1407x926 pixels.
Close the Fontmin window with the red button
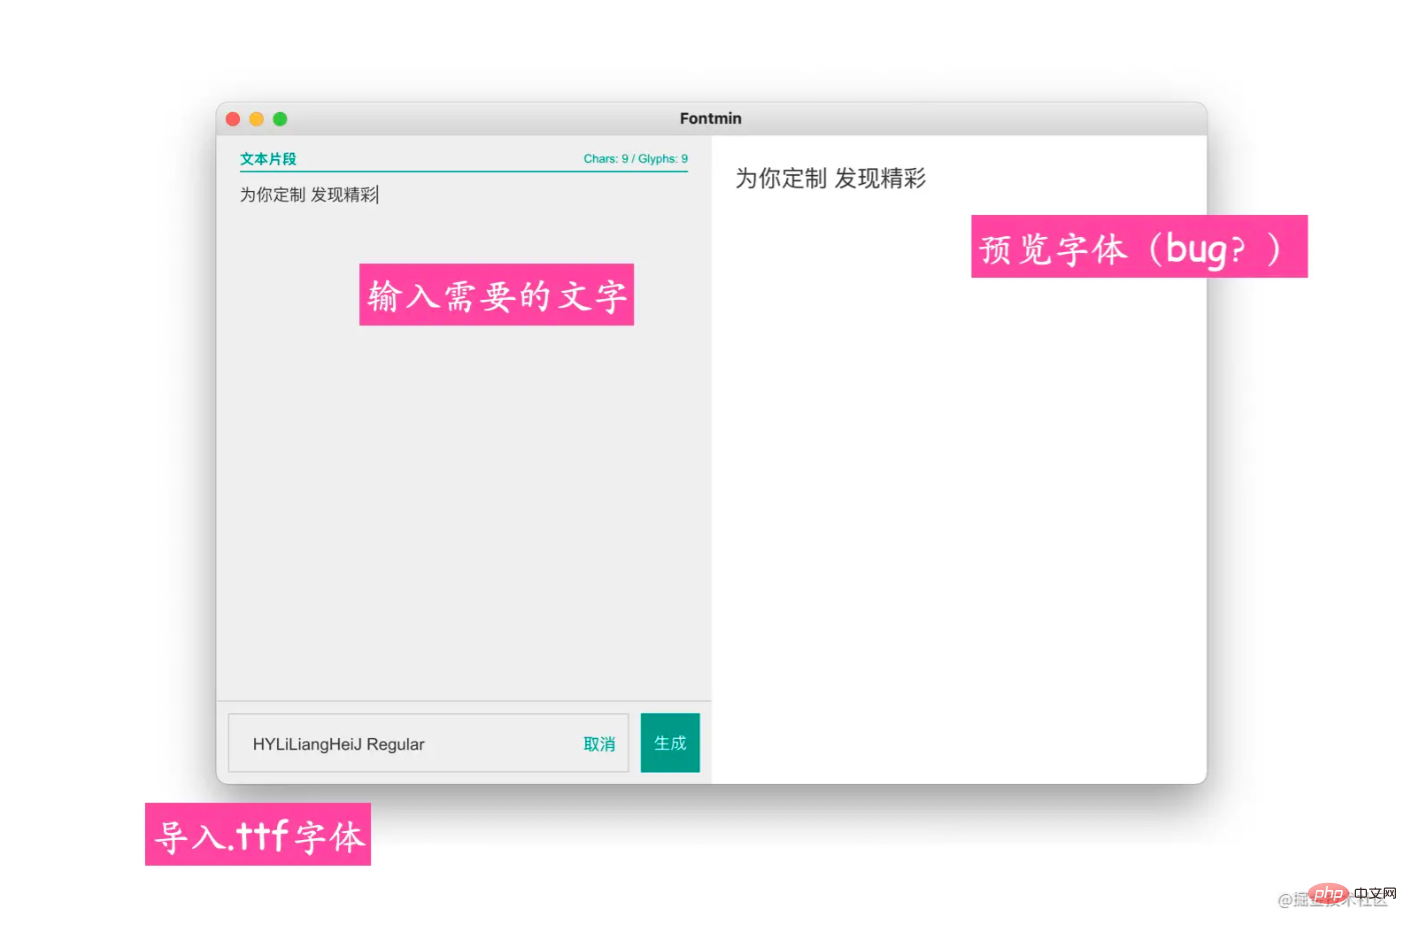point(233,119)
